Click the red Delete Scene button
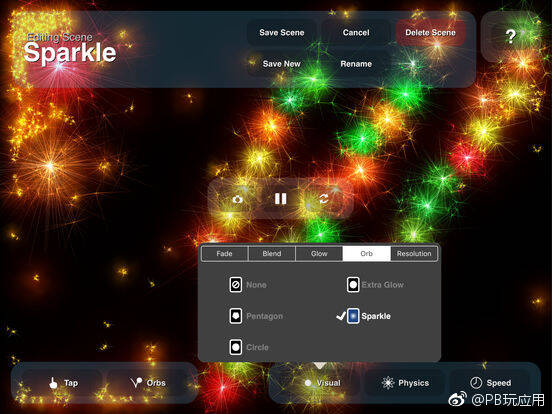The height and width of the screenshot is (414, 552). pyautogui.click(x=430, y=32)
